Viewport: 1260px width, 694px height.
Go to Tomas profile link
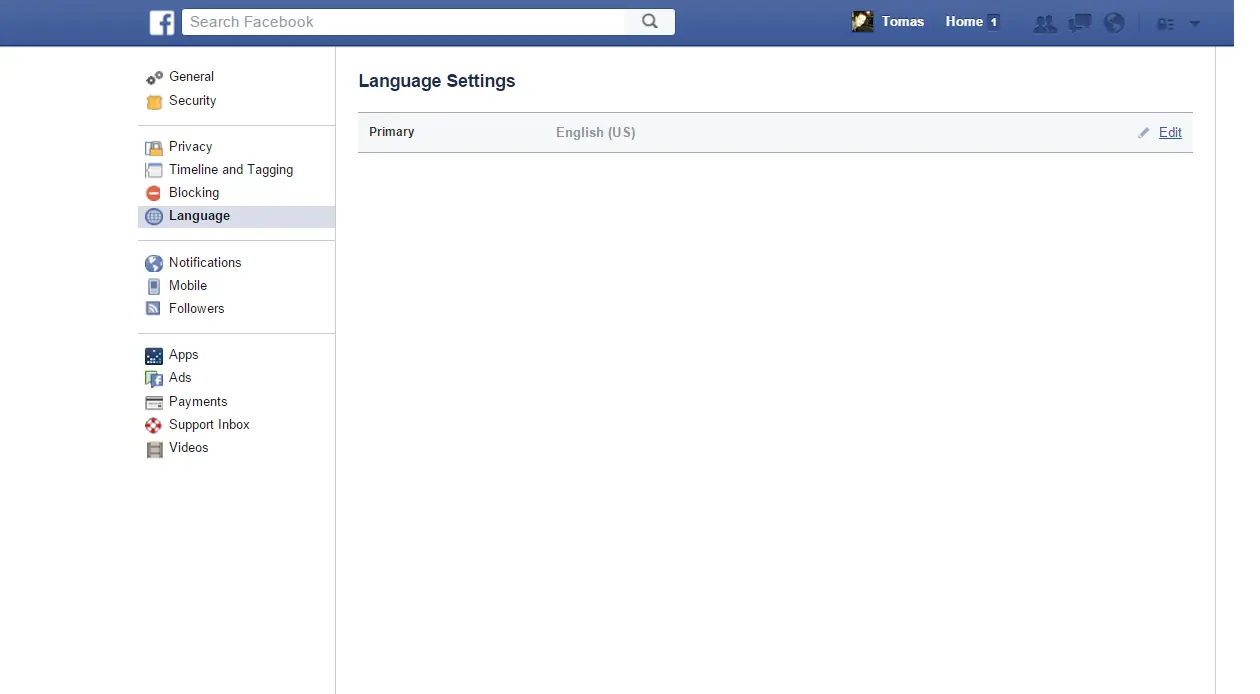point(903,21)
